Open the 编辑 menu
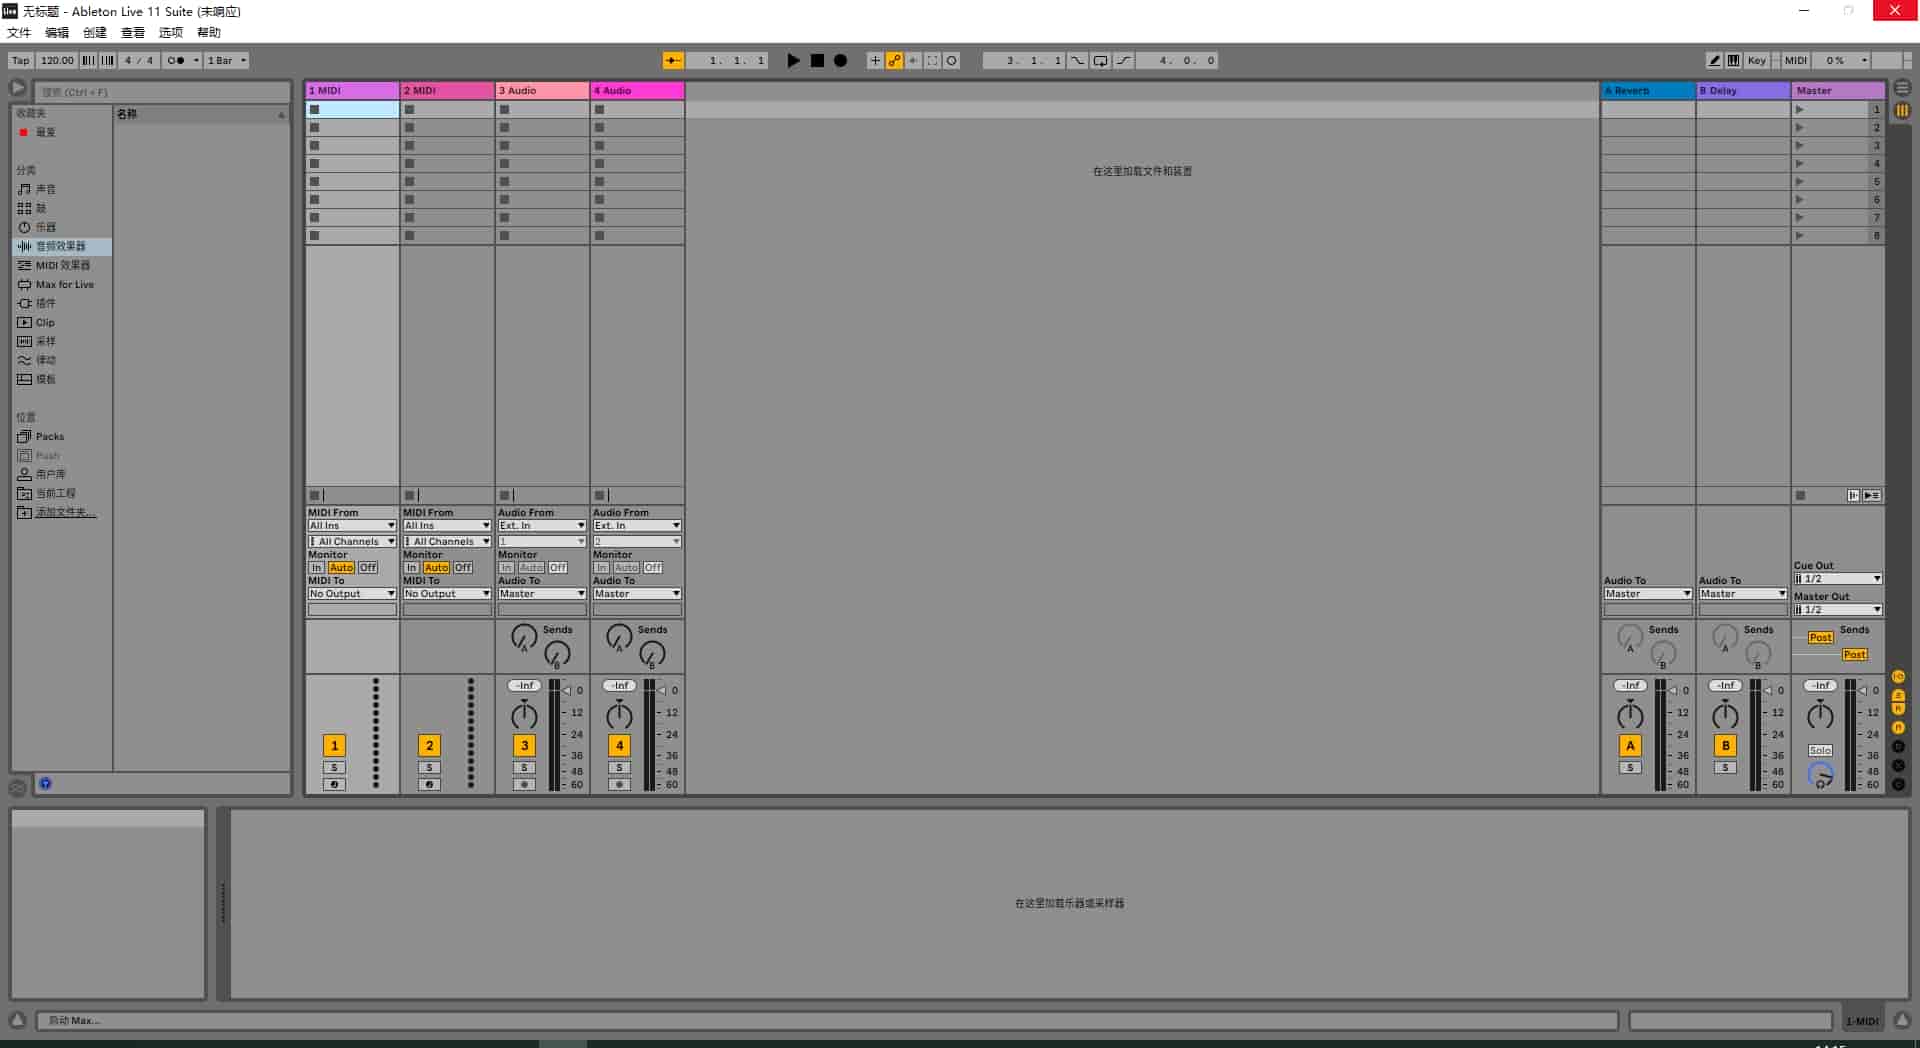The width and height of the screenshot is (1920, 1048). [57, 33]
